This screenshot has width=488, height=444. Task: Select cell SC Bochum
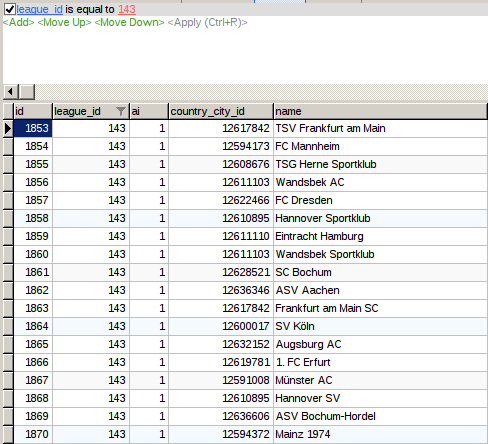(380, 272)
